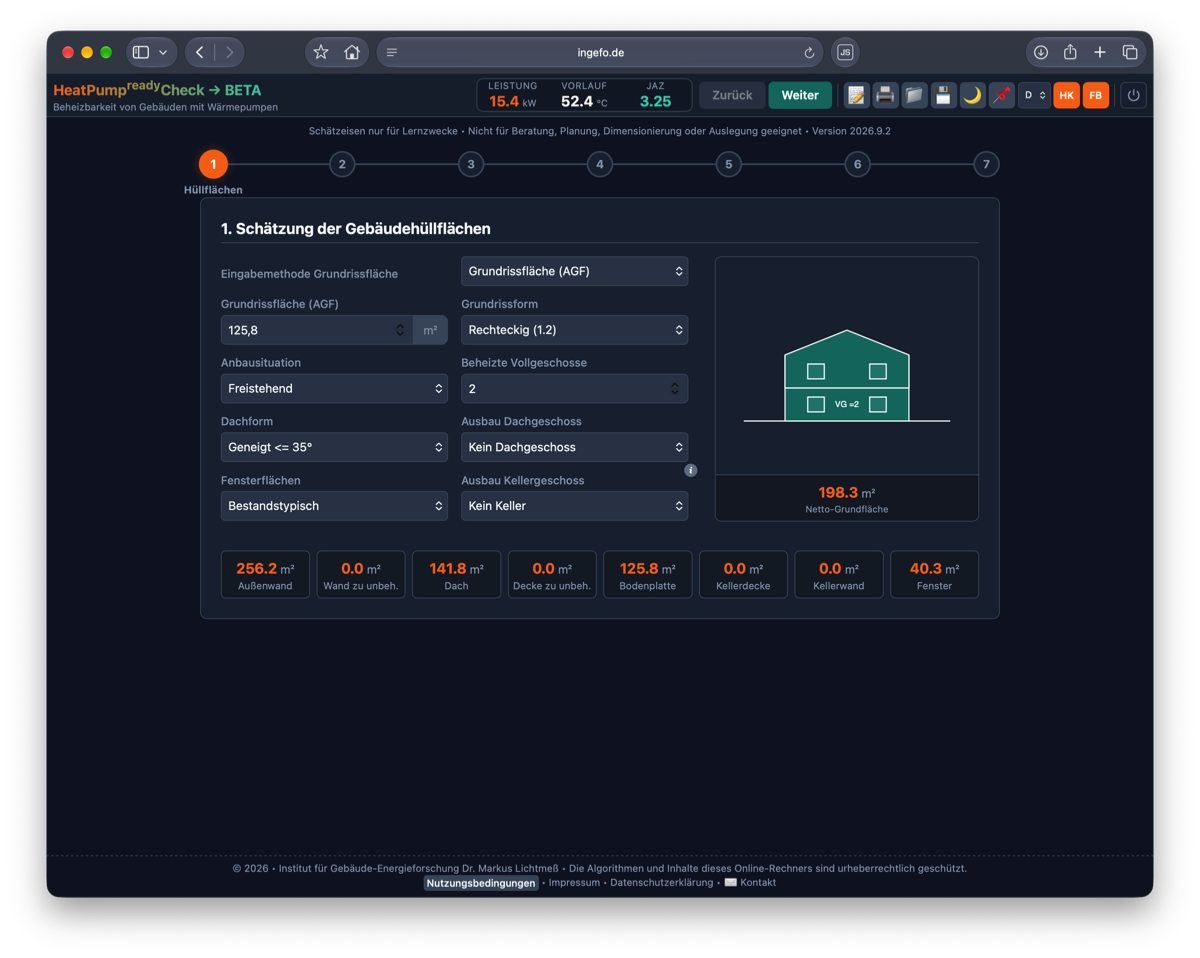The image size is (1200, 958).
Task: Open the Fensterflächen dropdown
Action: [x=334, y=506]
